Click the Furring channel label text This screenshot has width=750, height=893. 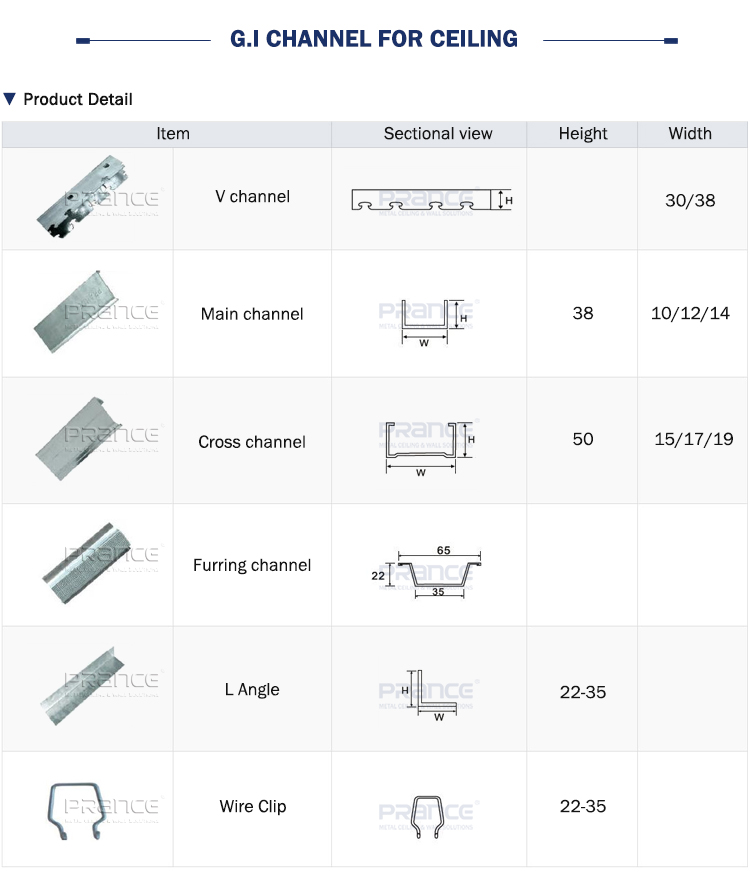point(252,565)
